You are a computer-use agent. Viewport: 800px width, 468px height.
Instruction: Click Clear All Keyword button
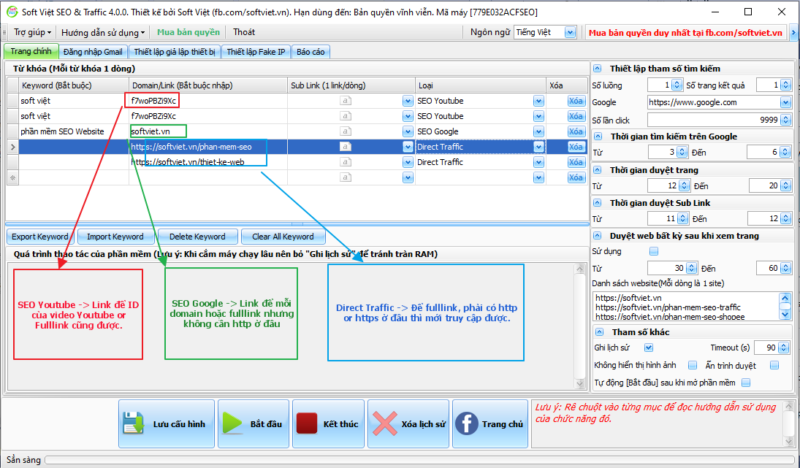283,237
